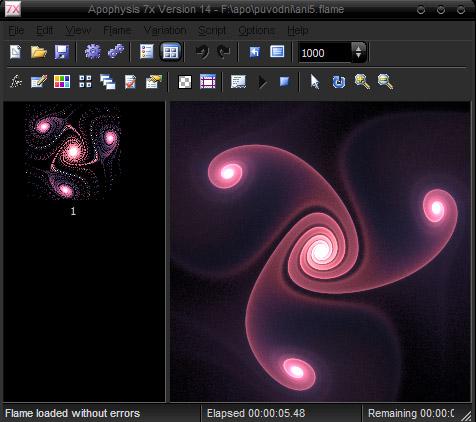Open the View menu
This screenshot has width=476, height=422.
pos(78,31)
